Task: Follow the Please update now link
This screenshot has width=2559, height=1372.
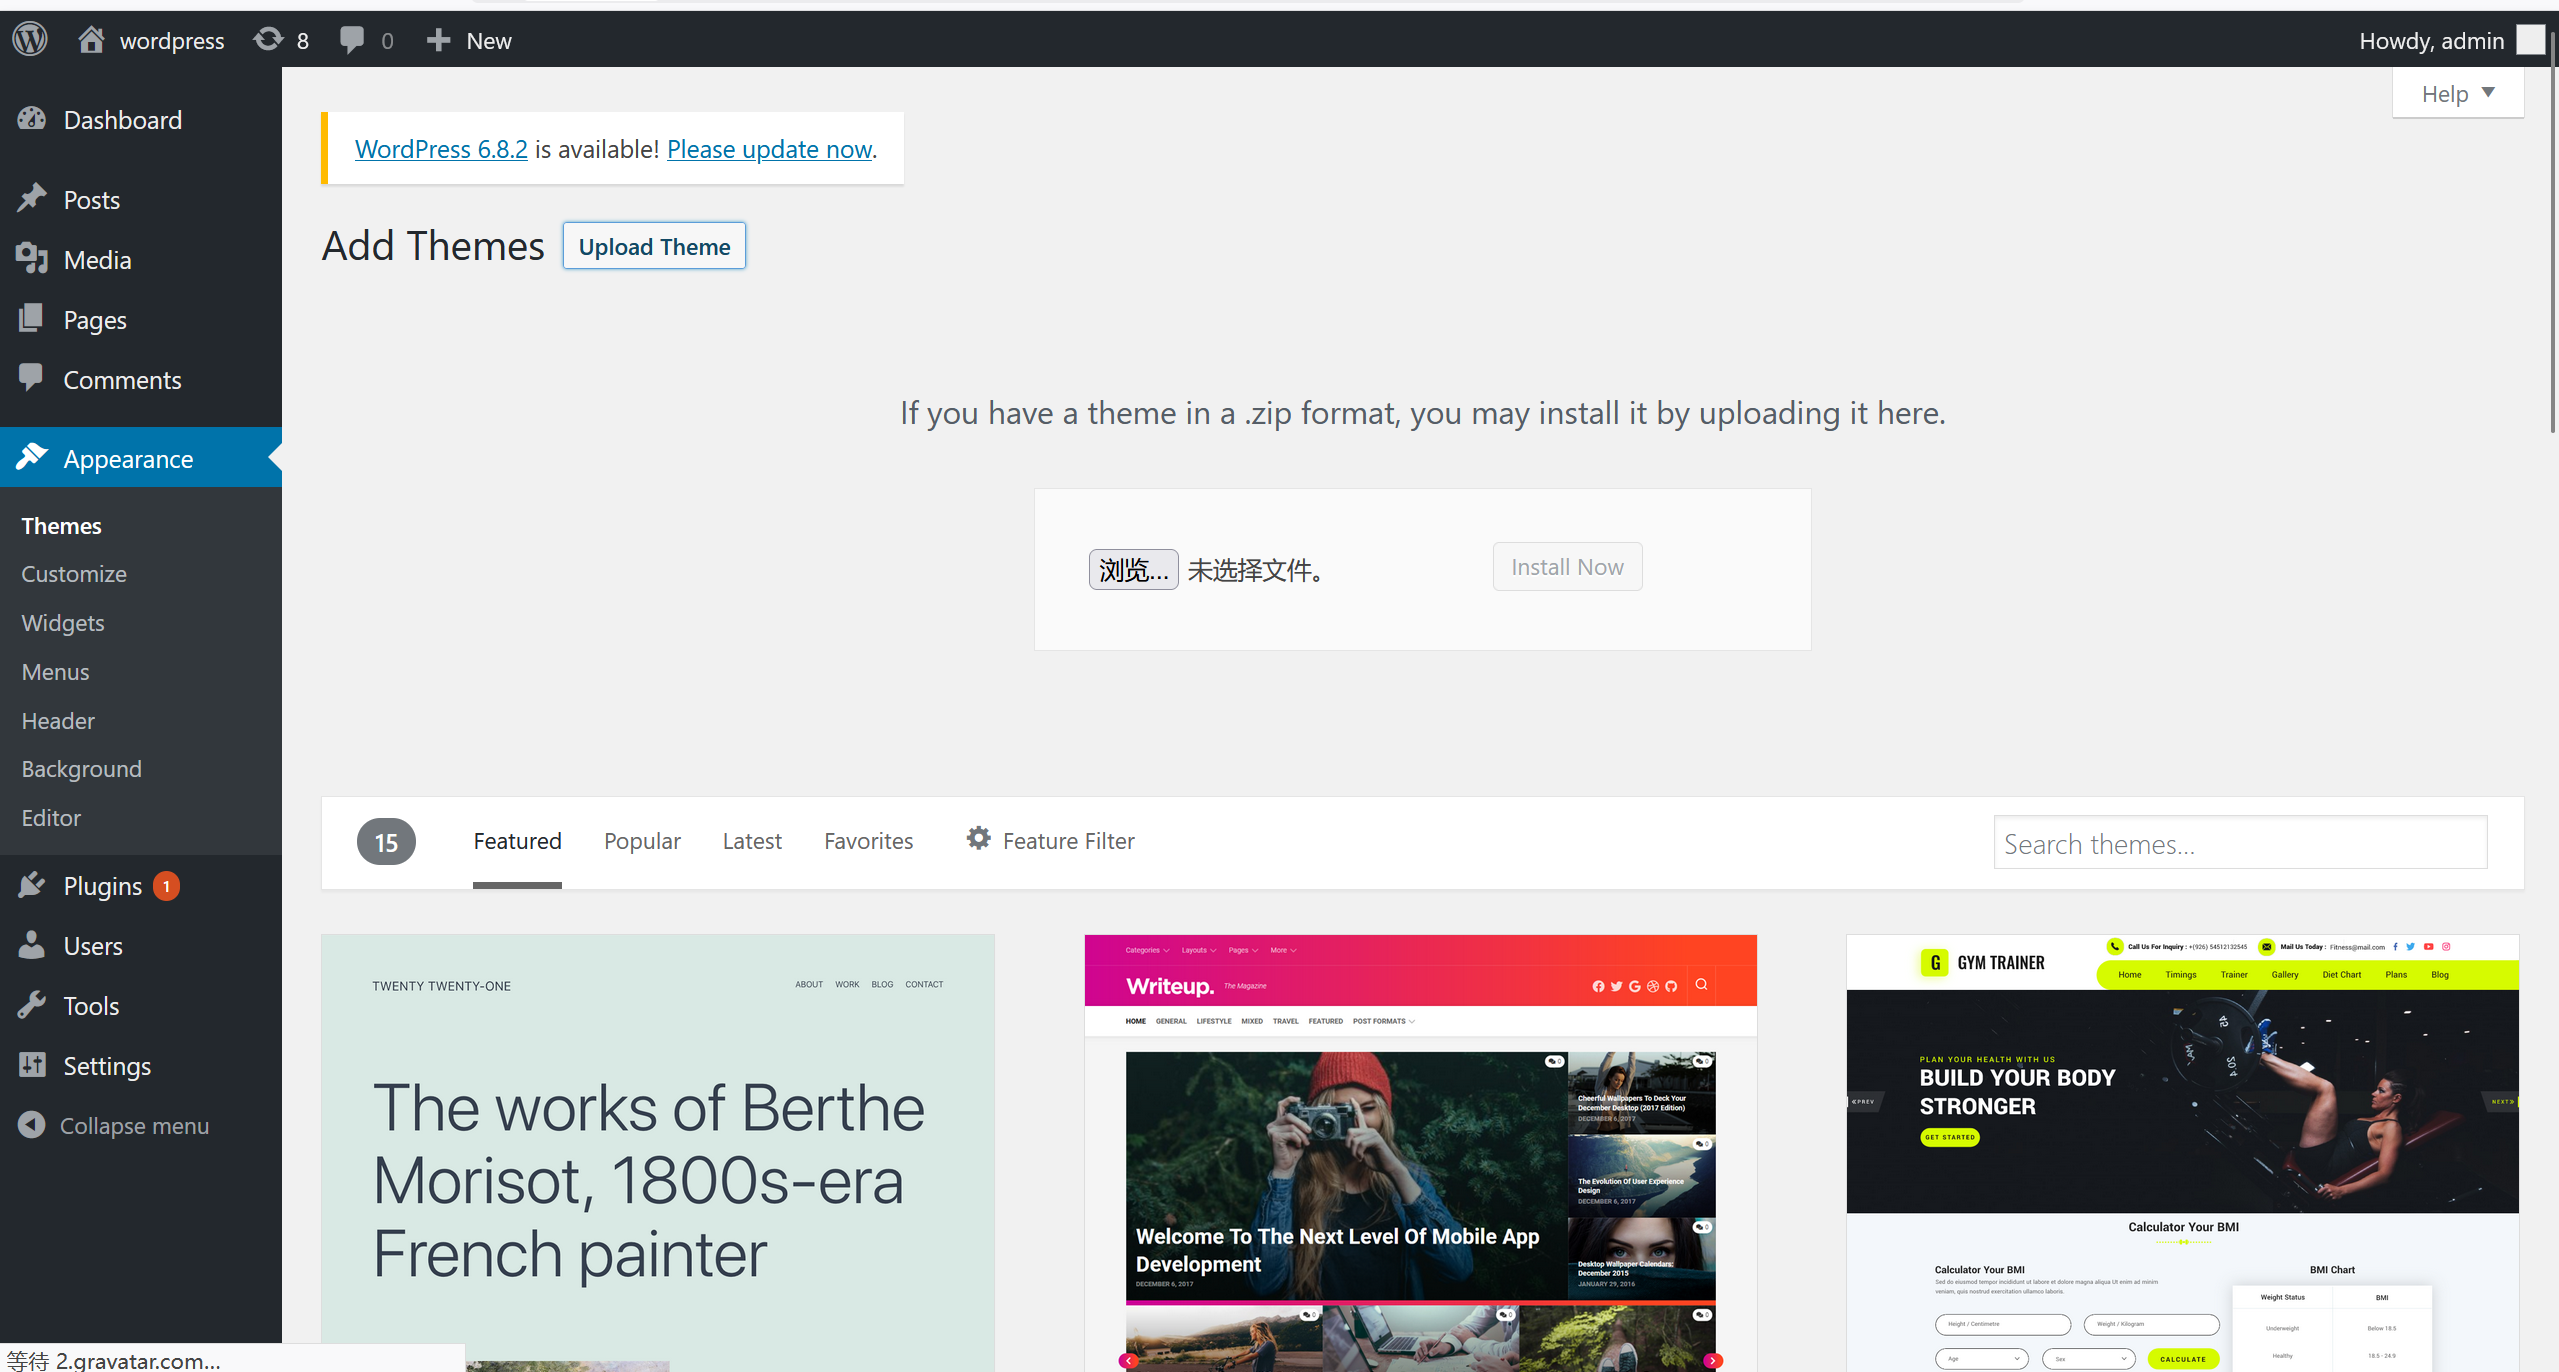Action: pos(769,149)
